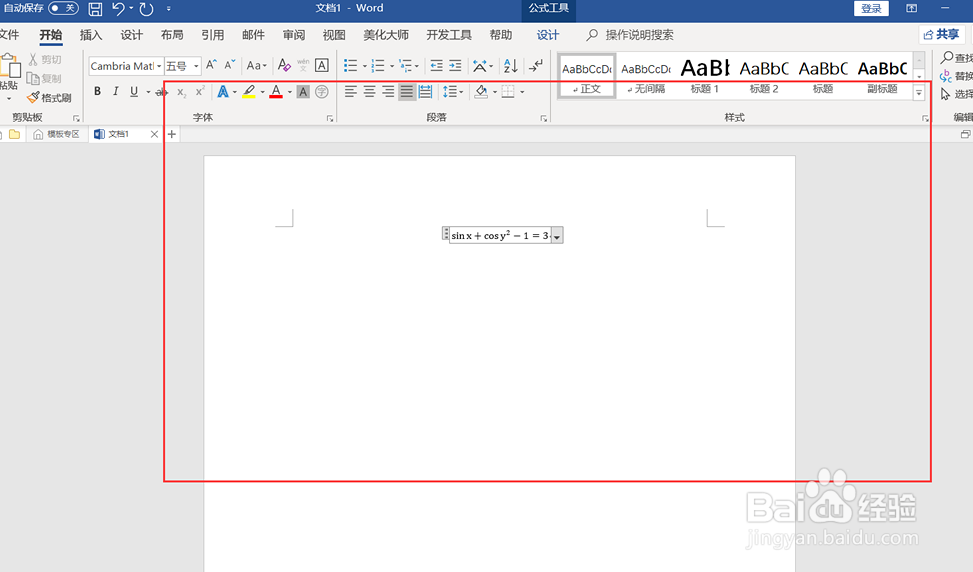Open font dialog launcher in 字体 group
The image size is (973, 572).
(x=330, y=118)
